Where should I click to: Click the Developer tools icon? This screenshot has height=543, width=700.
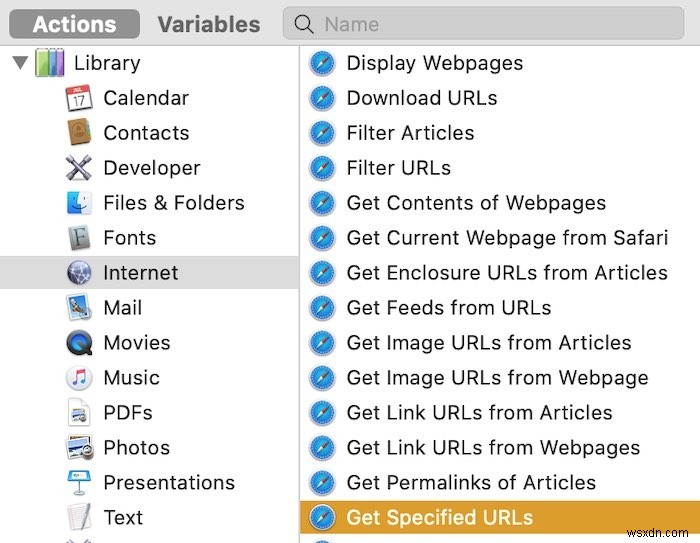pyautogui.click(x=79, y=168)
